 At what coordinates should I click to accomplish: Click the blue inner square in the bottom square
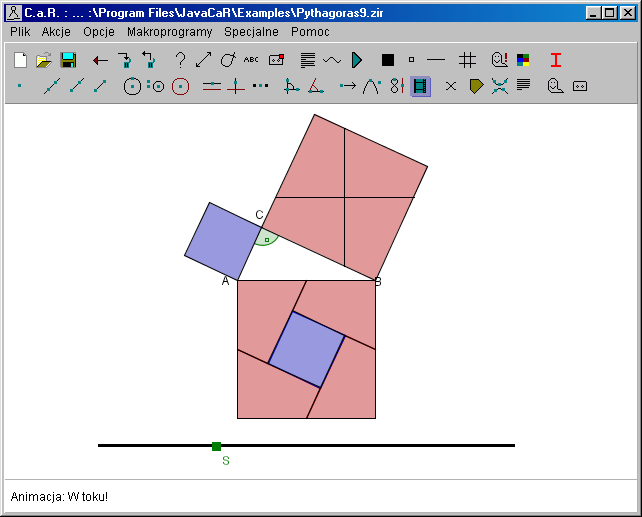click(x=306, y=349)
